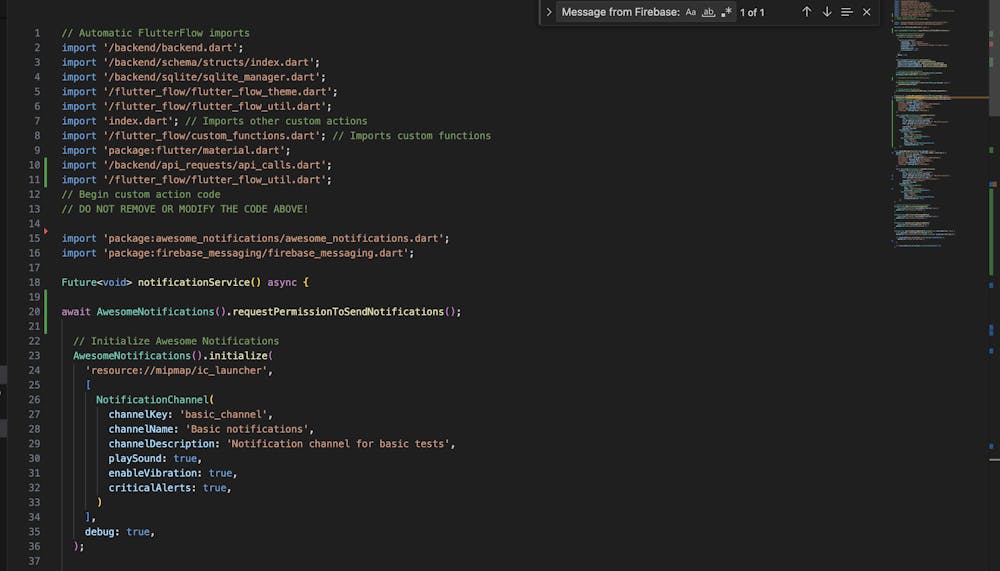Enable regular expression search option
This screenshot has width=1000, height=571.
coord(726,12)
